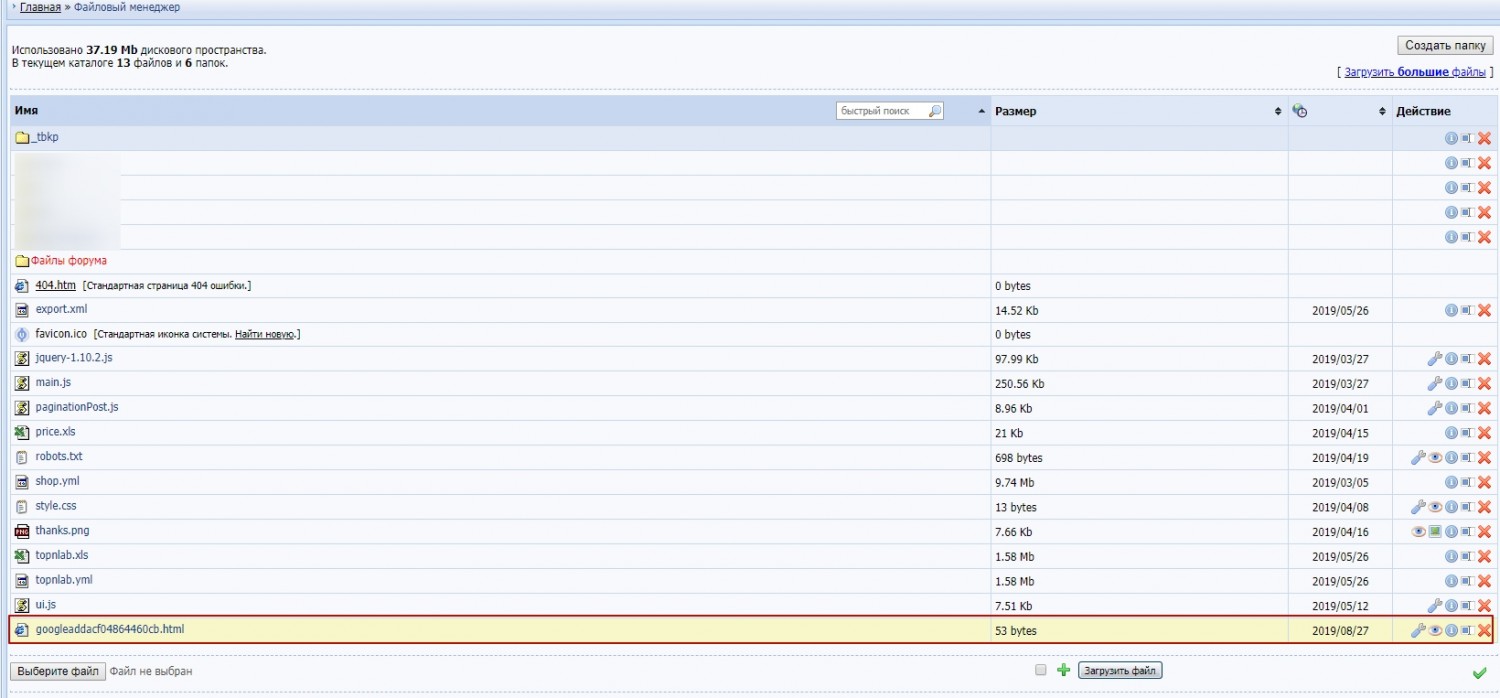Sort by date using the clock column arrows

[x=1382, y=111]
